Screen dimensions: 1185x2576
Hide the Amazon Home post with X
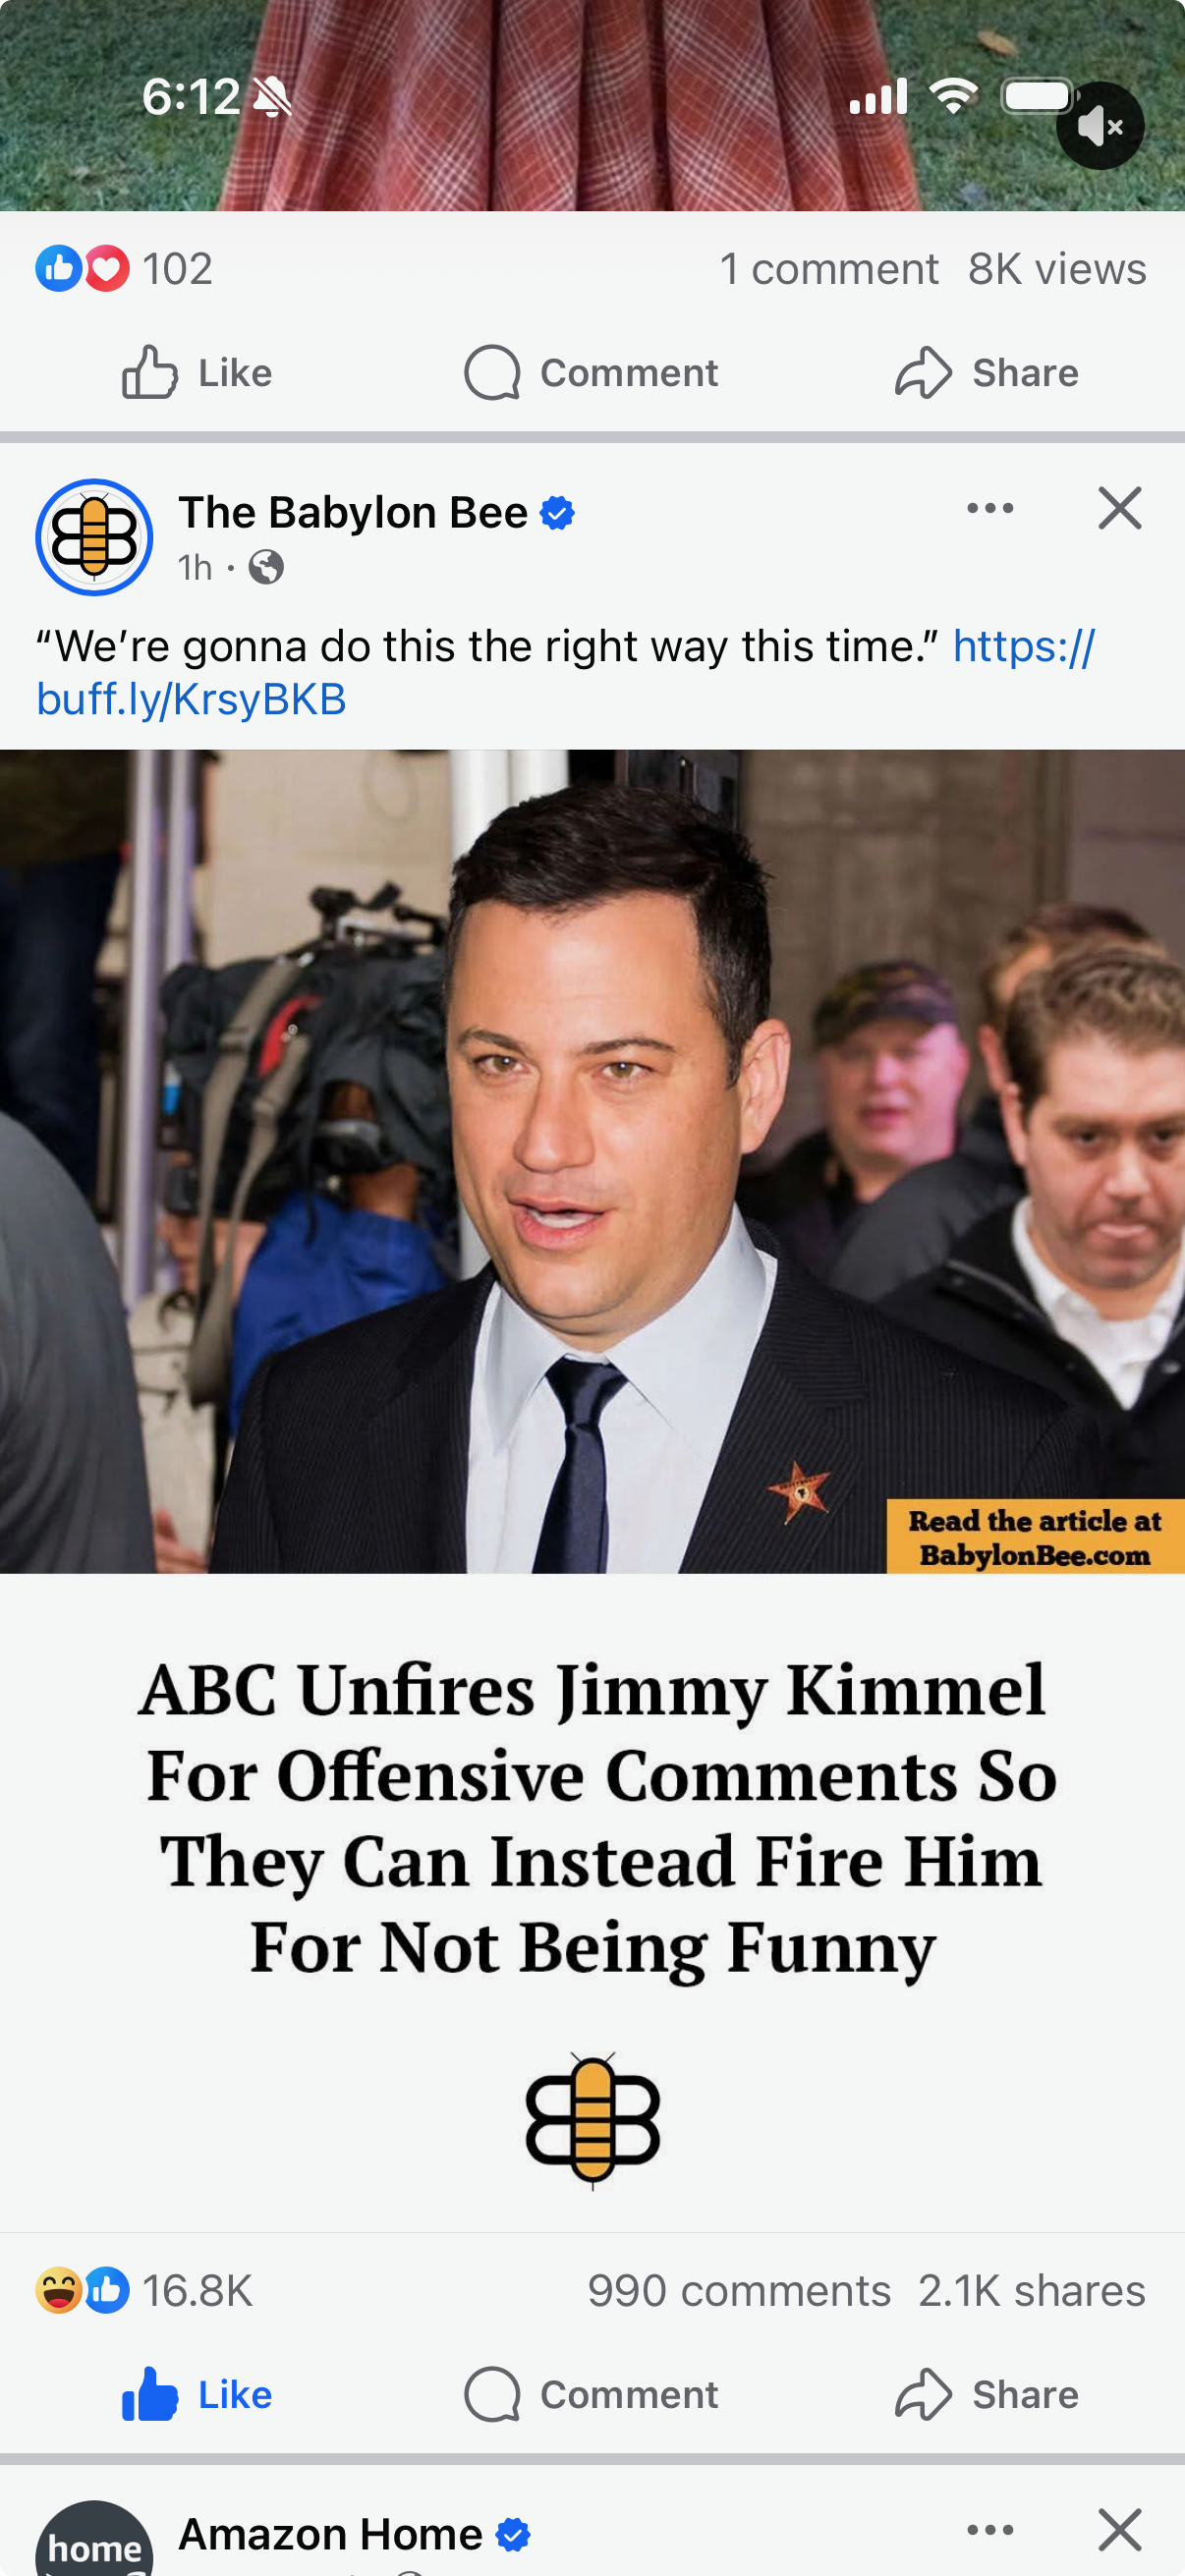pyautogui.click(x=1119, y=2530)
